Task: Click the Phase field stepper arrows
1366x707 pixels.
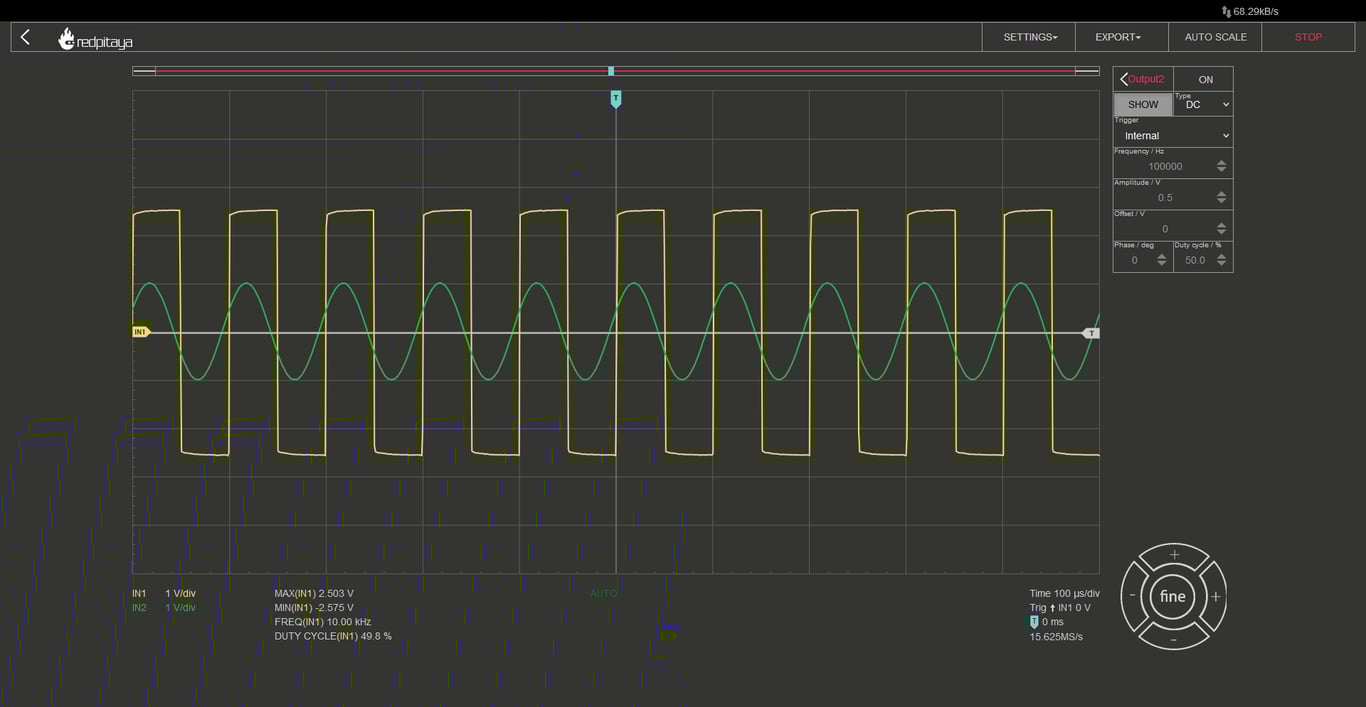Action: 1161,260
